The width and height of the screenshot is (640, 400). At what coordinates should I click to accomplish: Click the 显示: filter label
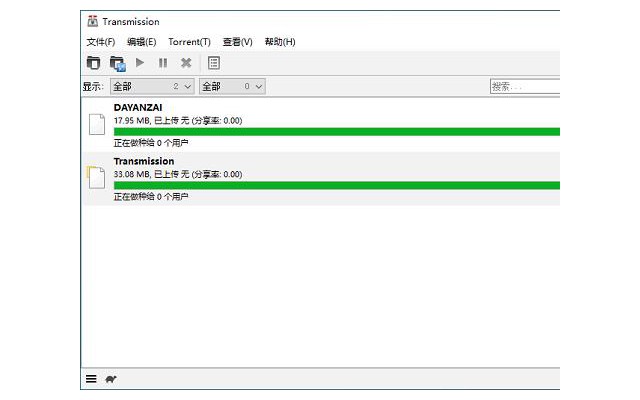coord(93,87)
